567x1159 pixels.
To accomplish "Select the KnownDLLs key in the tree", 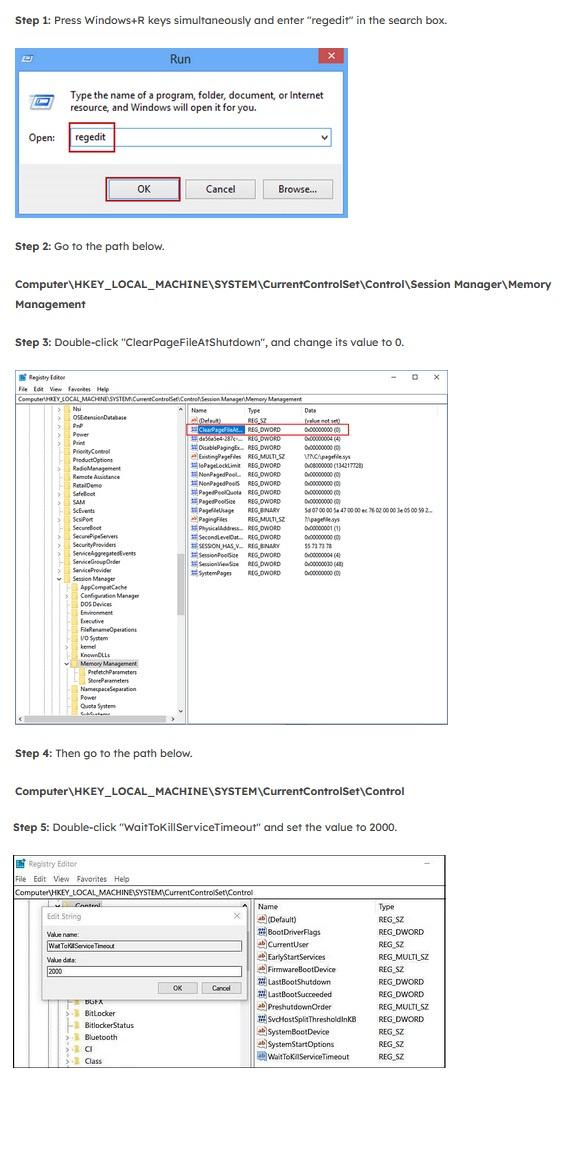I will [95, 655].
